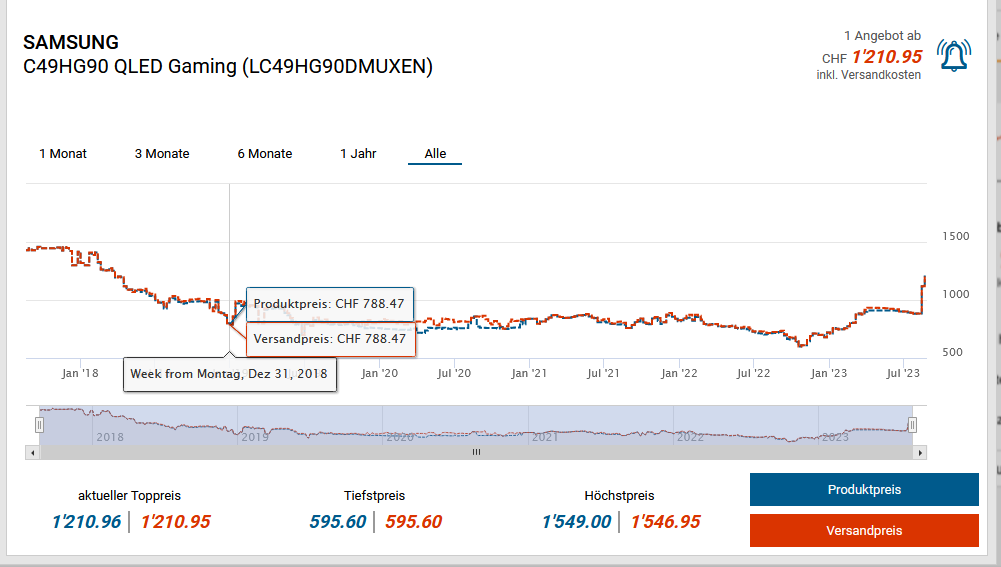1001x567 pixels.
Task: Select the 6 Monate time range
Action: [x=265, y=154]
